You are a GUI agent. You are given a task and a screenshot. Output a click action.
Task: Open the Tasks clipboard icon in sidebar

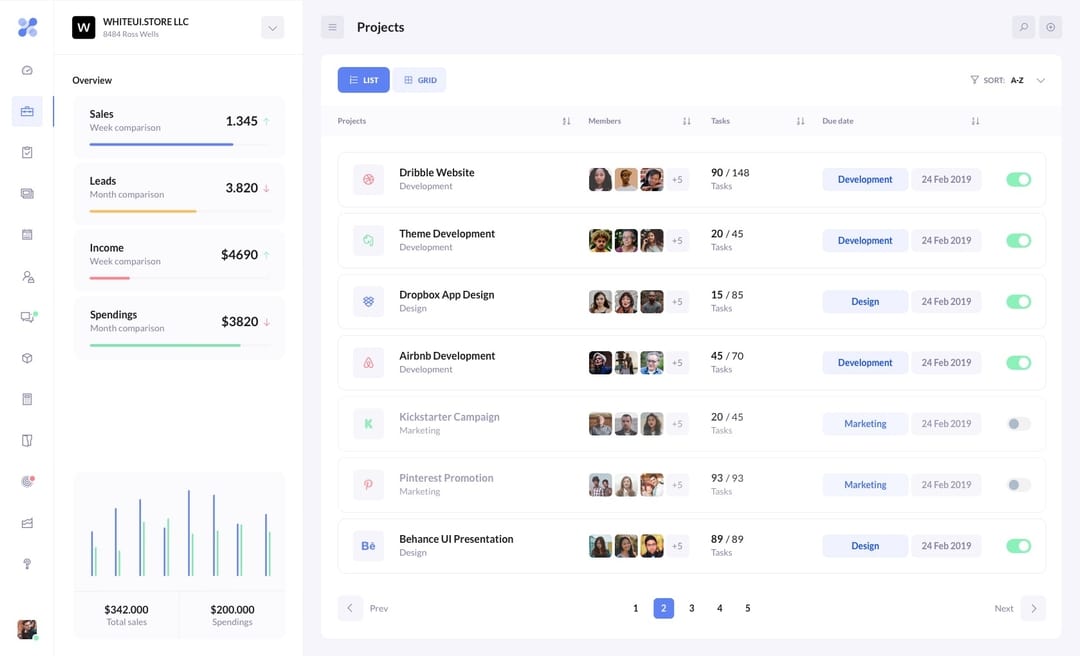(27, 152)
